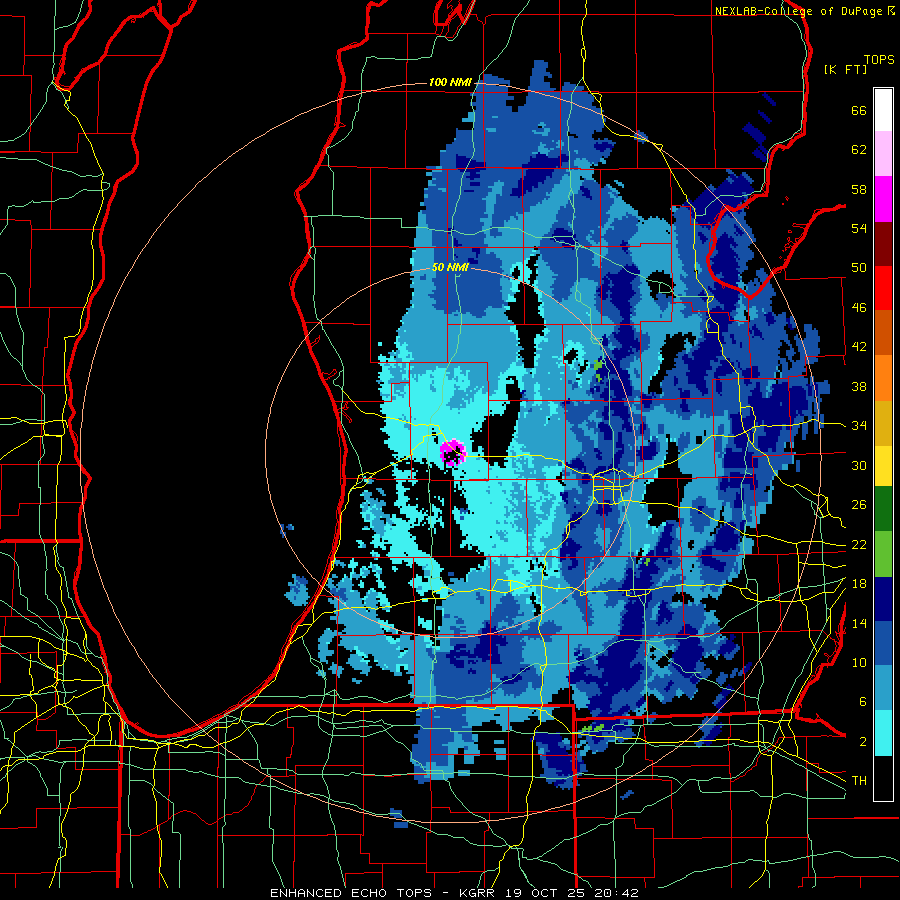Viewport: 900px width, 900px height.
Task: Click the 34 legend value label
Action: click(x=859, y=426)
